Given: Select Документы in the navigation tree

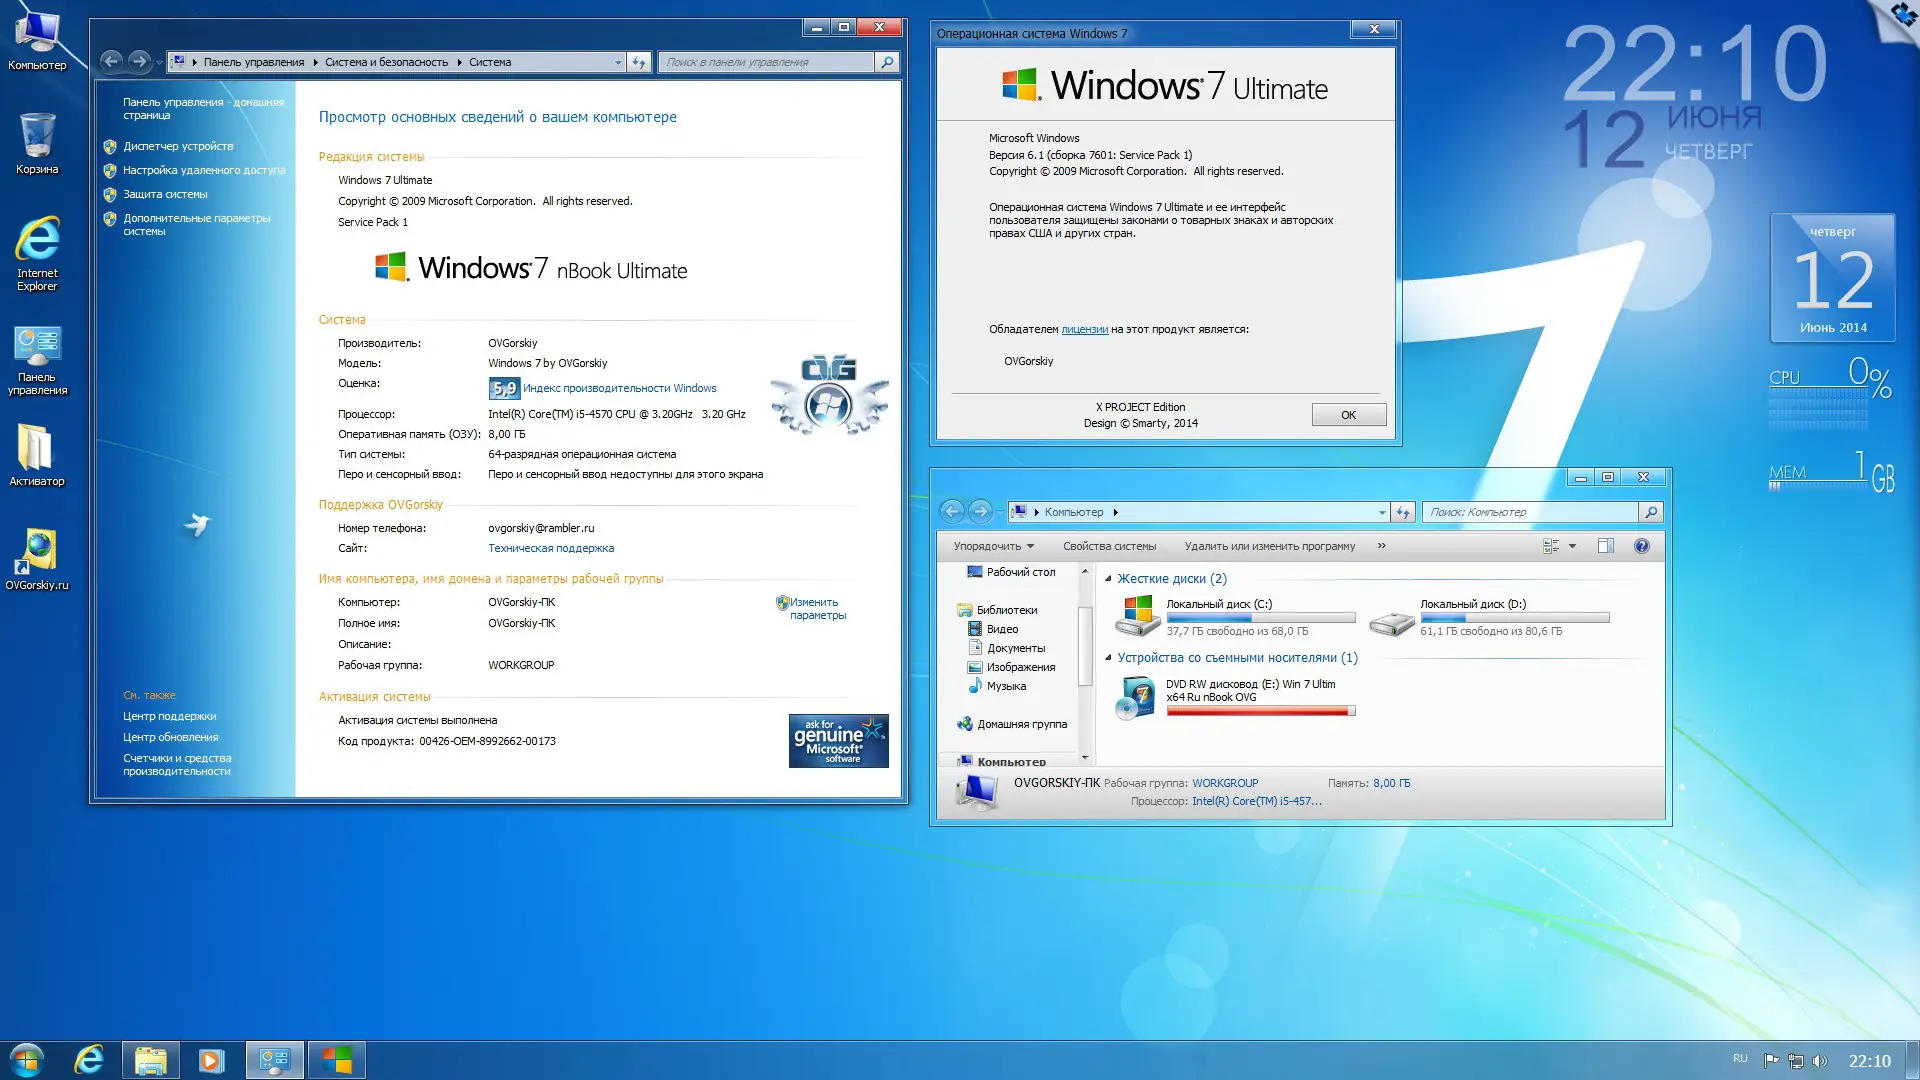Looking at the screenshot, I should coord(1015,648).
